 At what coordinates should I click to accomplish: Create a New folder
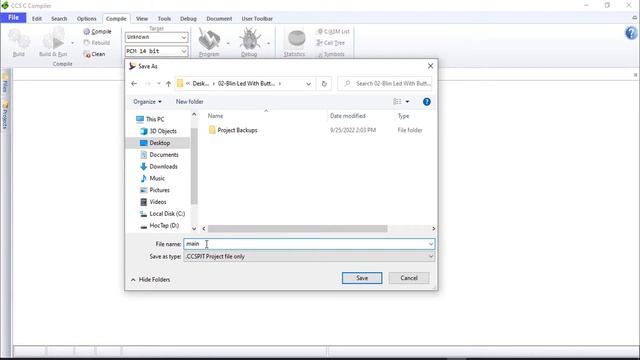[189, 102]
